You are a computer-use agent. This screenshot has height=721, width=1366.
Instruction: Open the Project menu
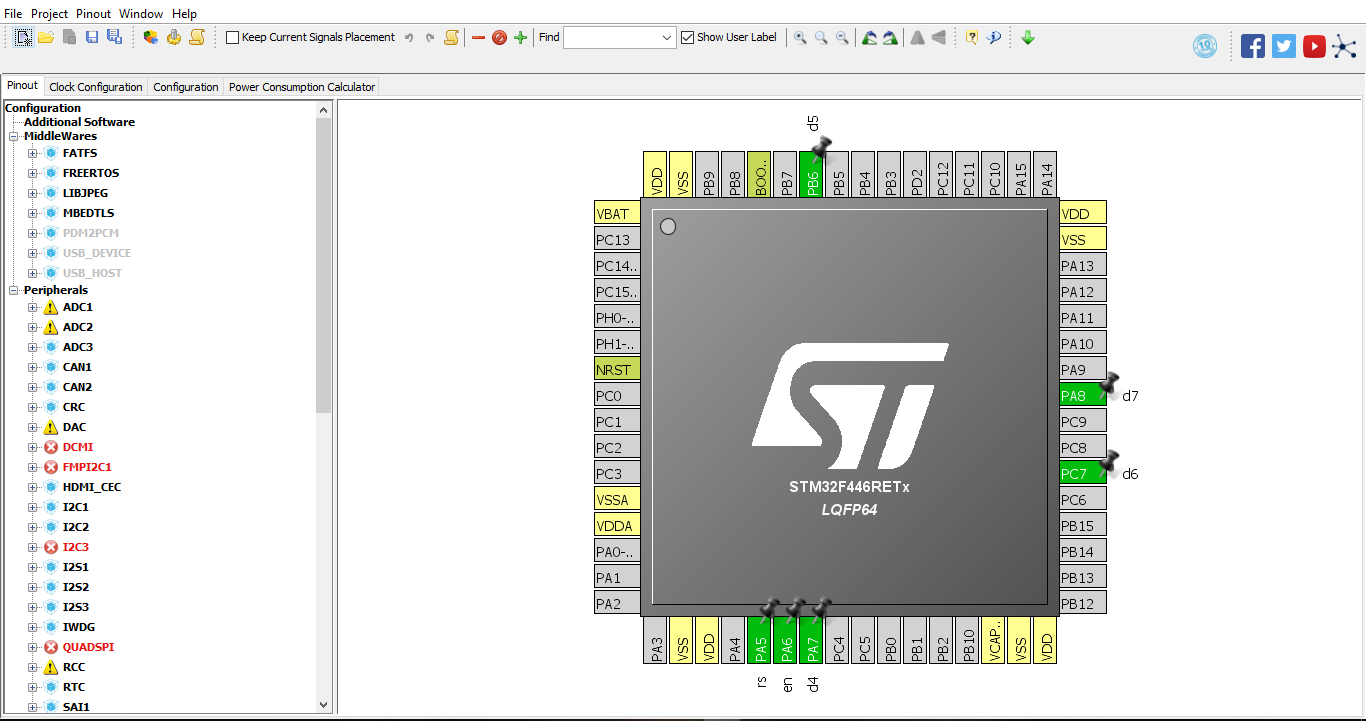point(49,14)
